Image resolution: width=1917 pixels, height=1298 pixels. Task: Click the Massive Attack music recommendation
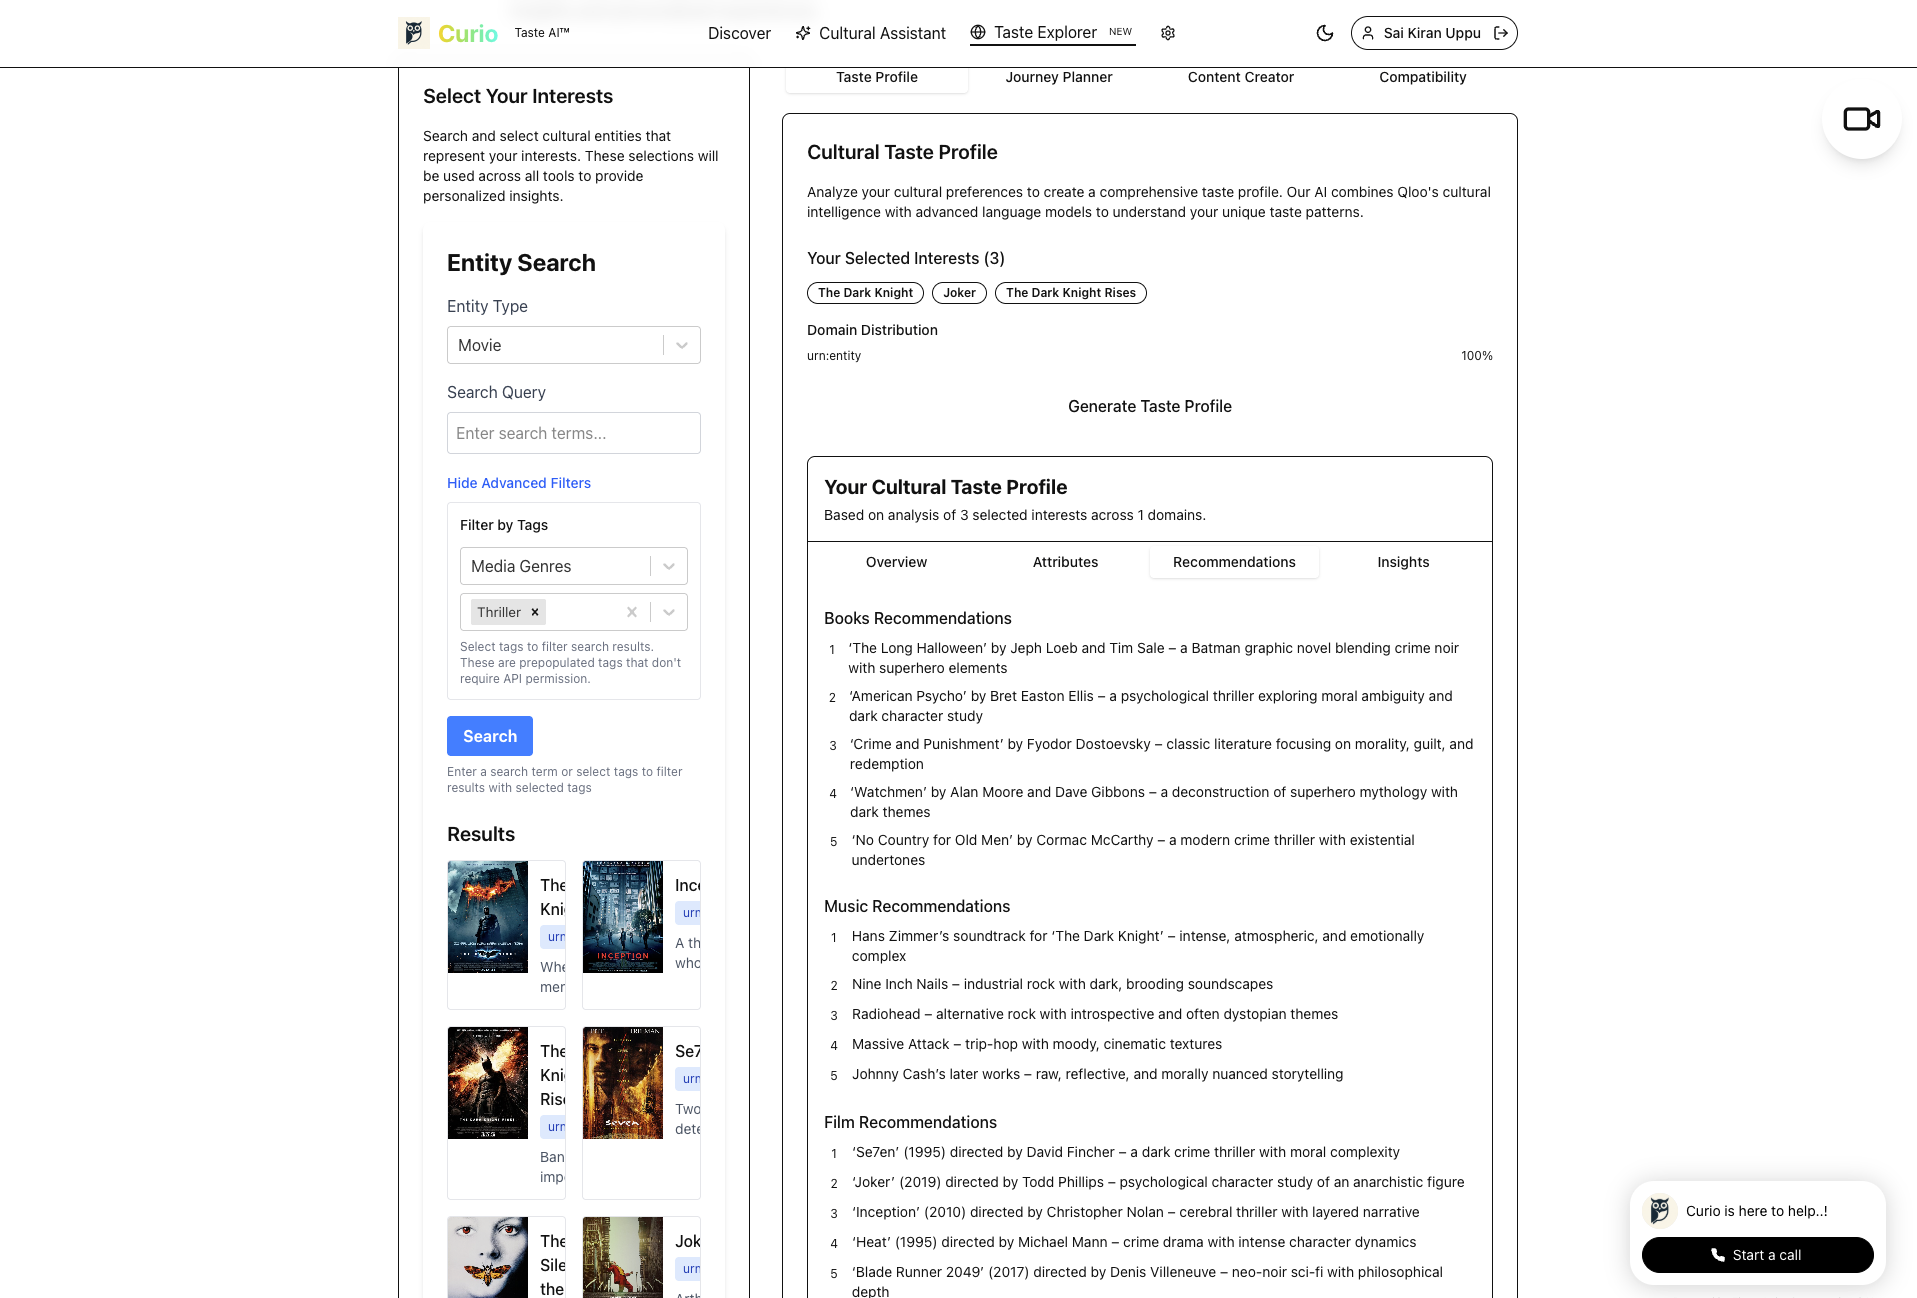click(x=1037, y=1044)
